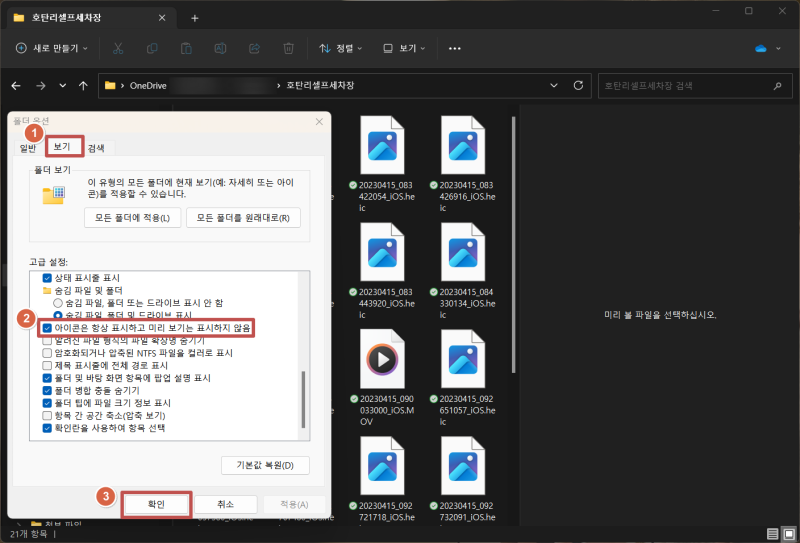The height and width of the screenshot is (543, 800).
Task: Toggle 아이콘은 항상 표시하고 미리 보기는 표시하지 않음 checkbox
Action: point(47,328)
